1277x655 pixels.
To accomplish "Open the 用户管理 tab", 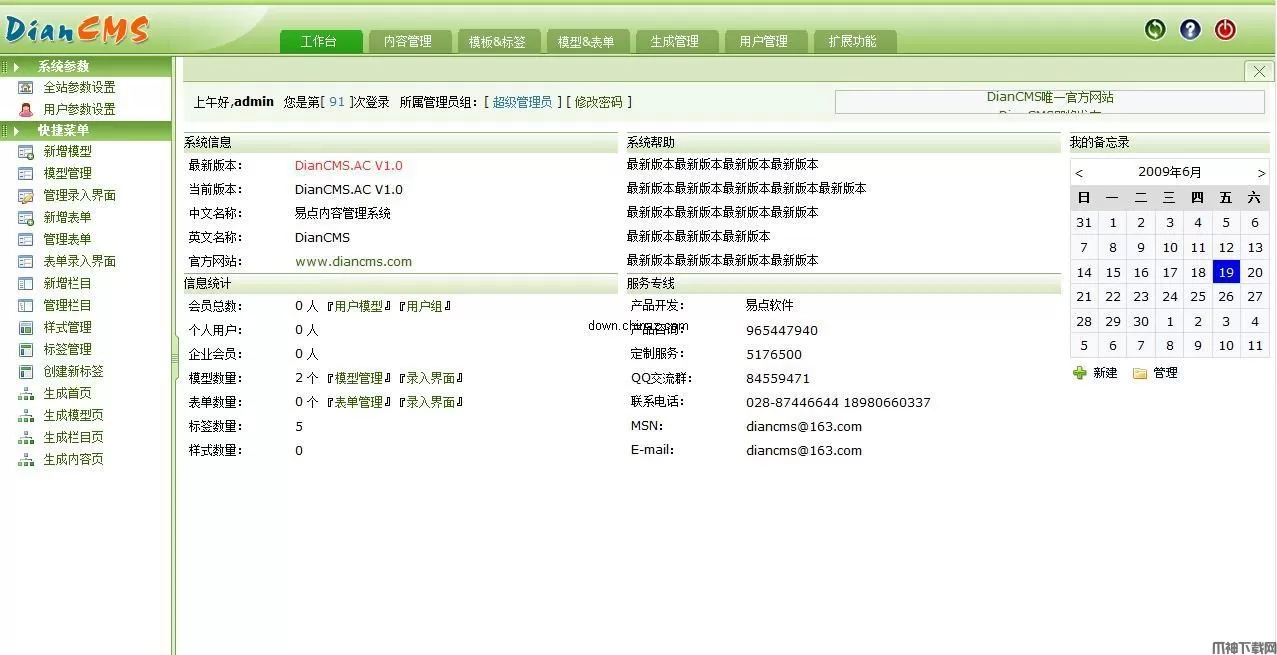I will pyautogui.click(x=765, y=41).
